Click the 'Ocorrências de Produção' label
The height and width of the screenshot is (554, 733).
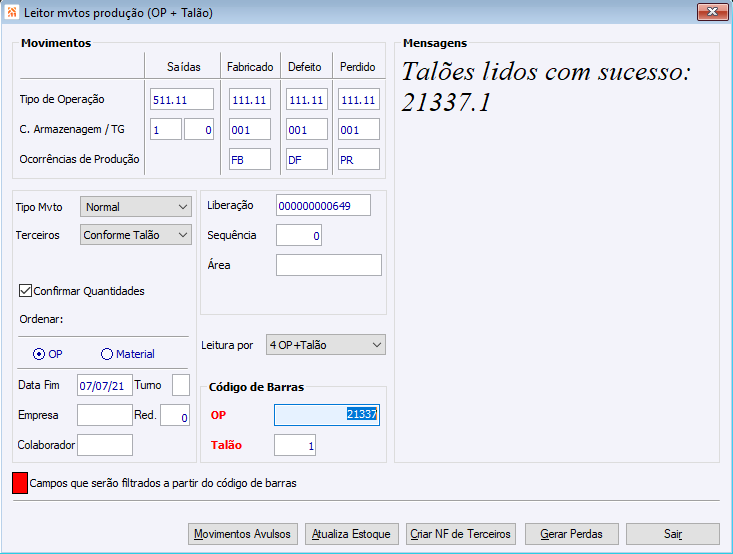[x=79, y=159]
